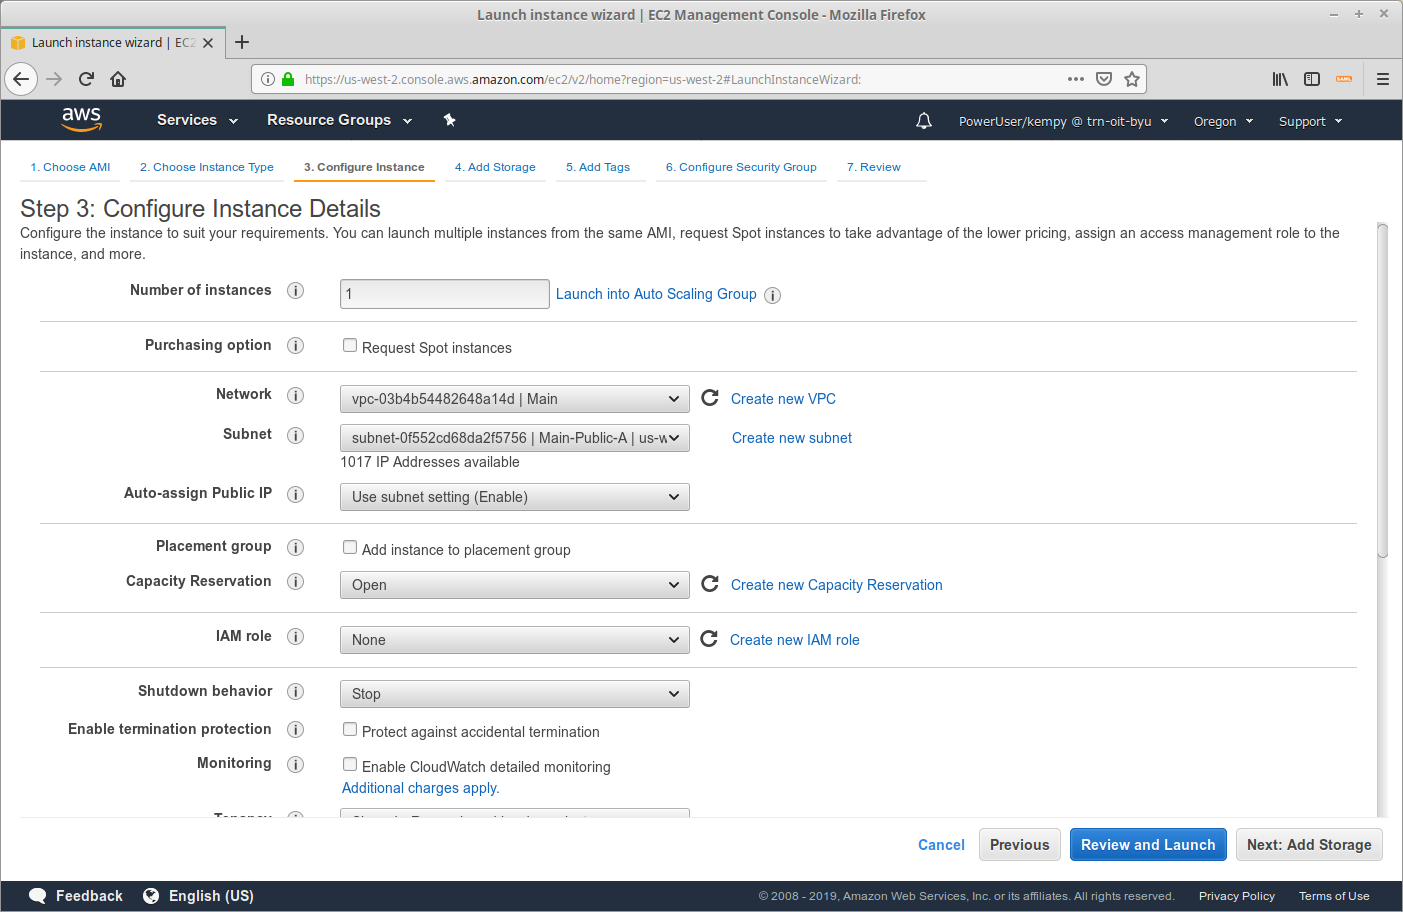Go to step 1 Choose AMI

70,167
